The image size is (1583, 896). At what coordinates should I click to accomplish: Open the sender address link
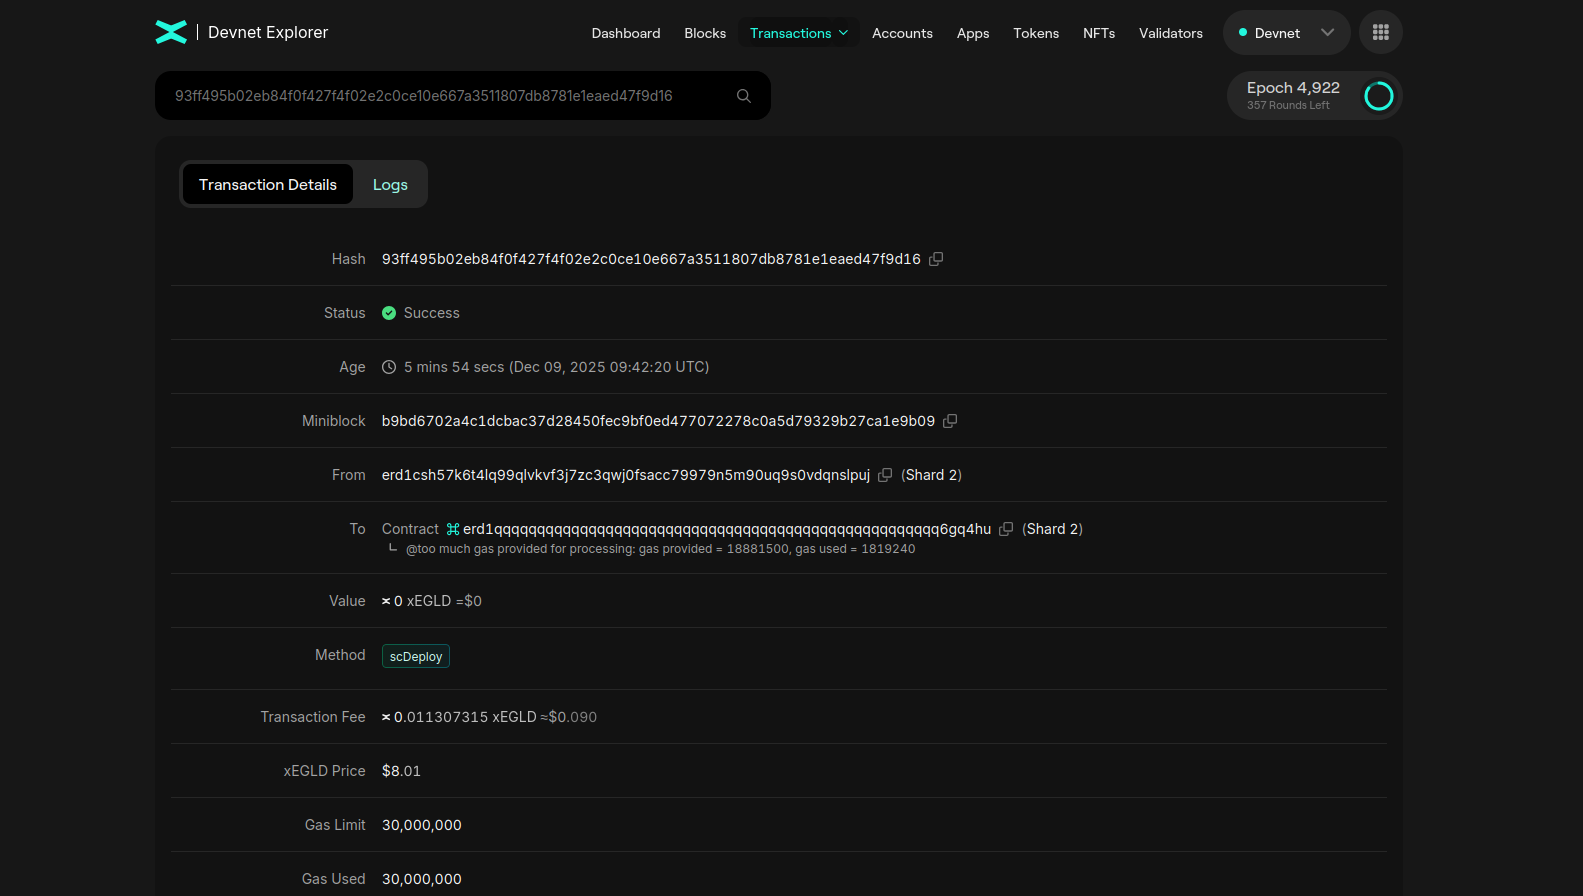click(x=625, y=475)
